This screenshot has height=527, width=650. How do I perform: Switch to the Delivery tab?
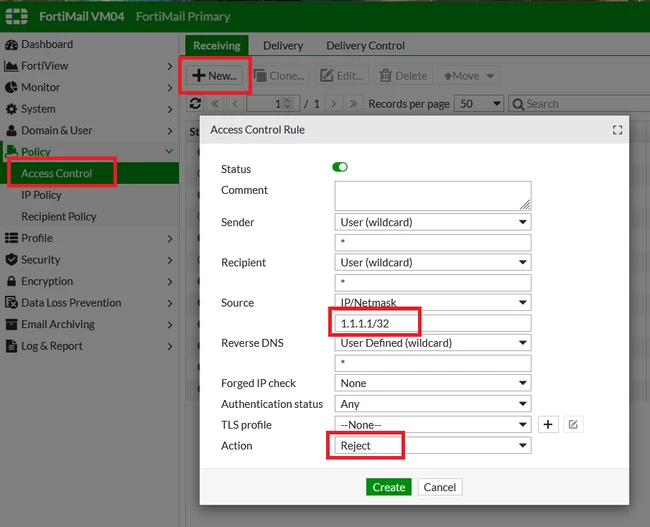coord(283,46)
